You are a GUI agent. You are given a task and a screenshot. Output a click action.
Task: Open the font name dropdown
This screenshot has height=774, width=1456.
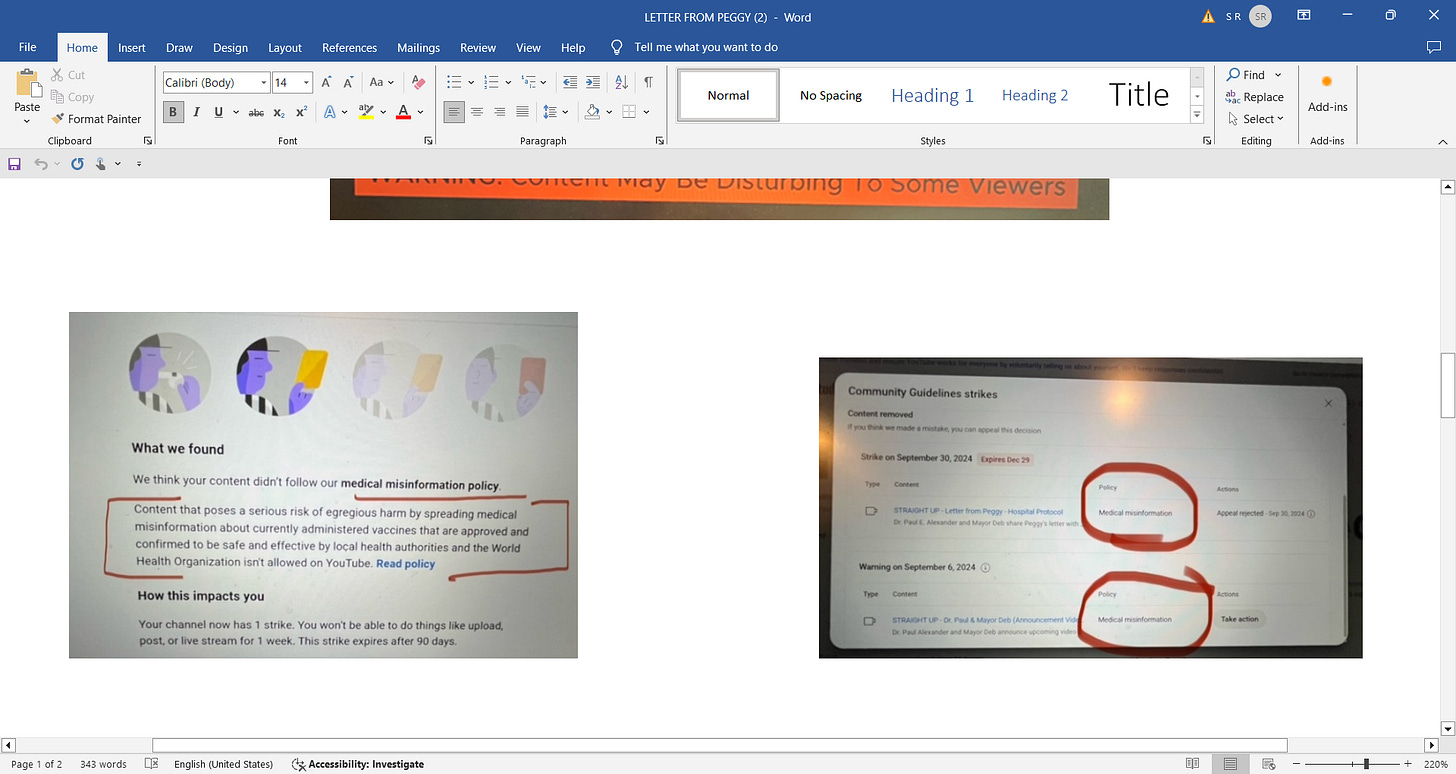(264, 83)
